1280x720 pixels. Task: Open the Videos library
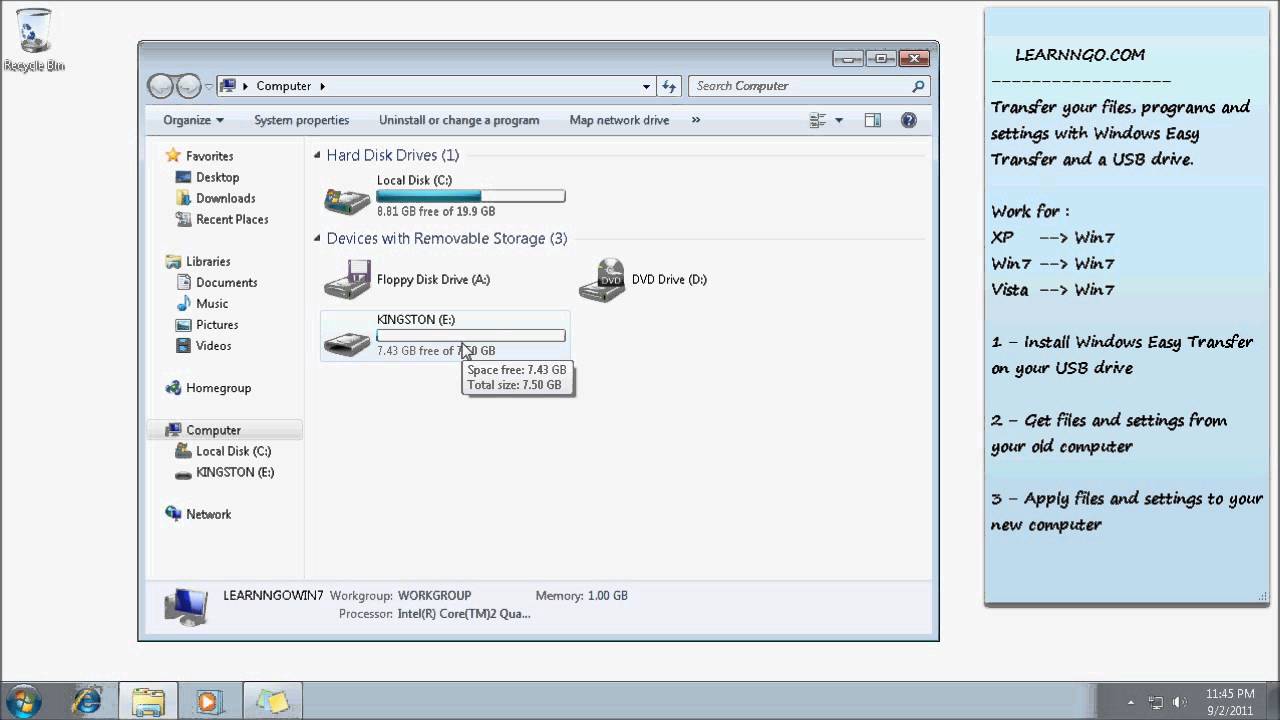204,345
